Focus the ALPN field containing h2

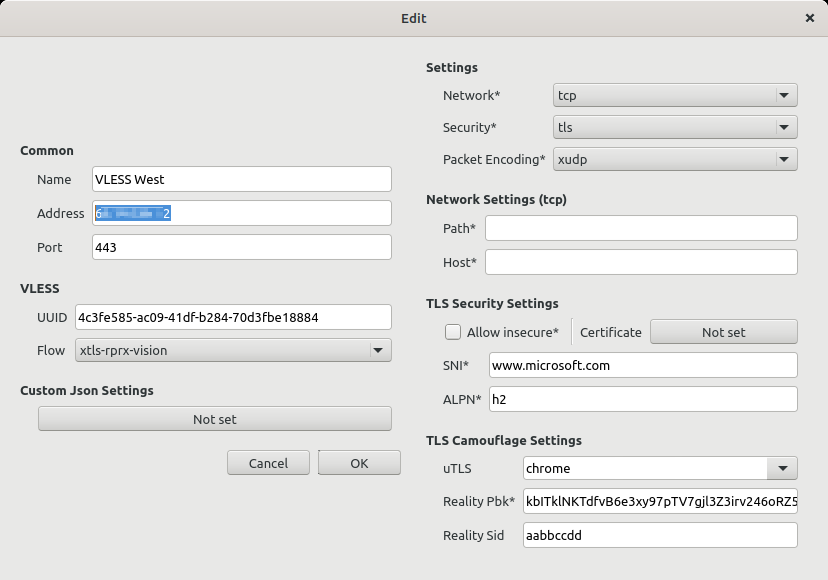(x=643, y=400)
